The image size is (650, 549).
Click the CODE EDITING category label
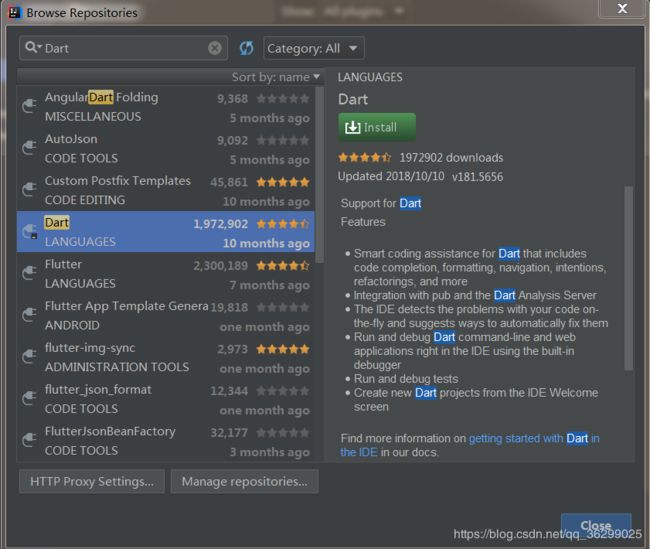(x=85, y=200)
